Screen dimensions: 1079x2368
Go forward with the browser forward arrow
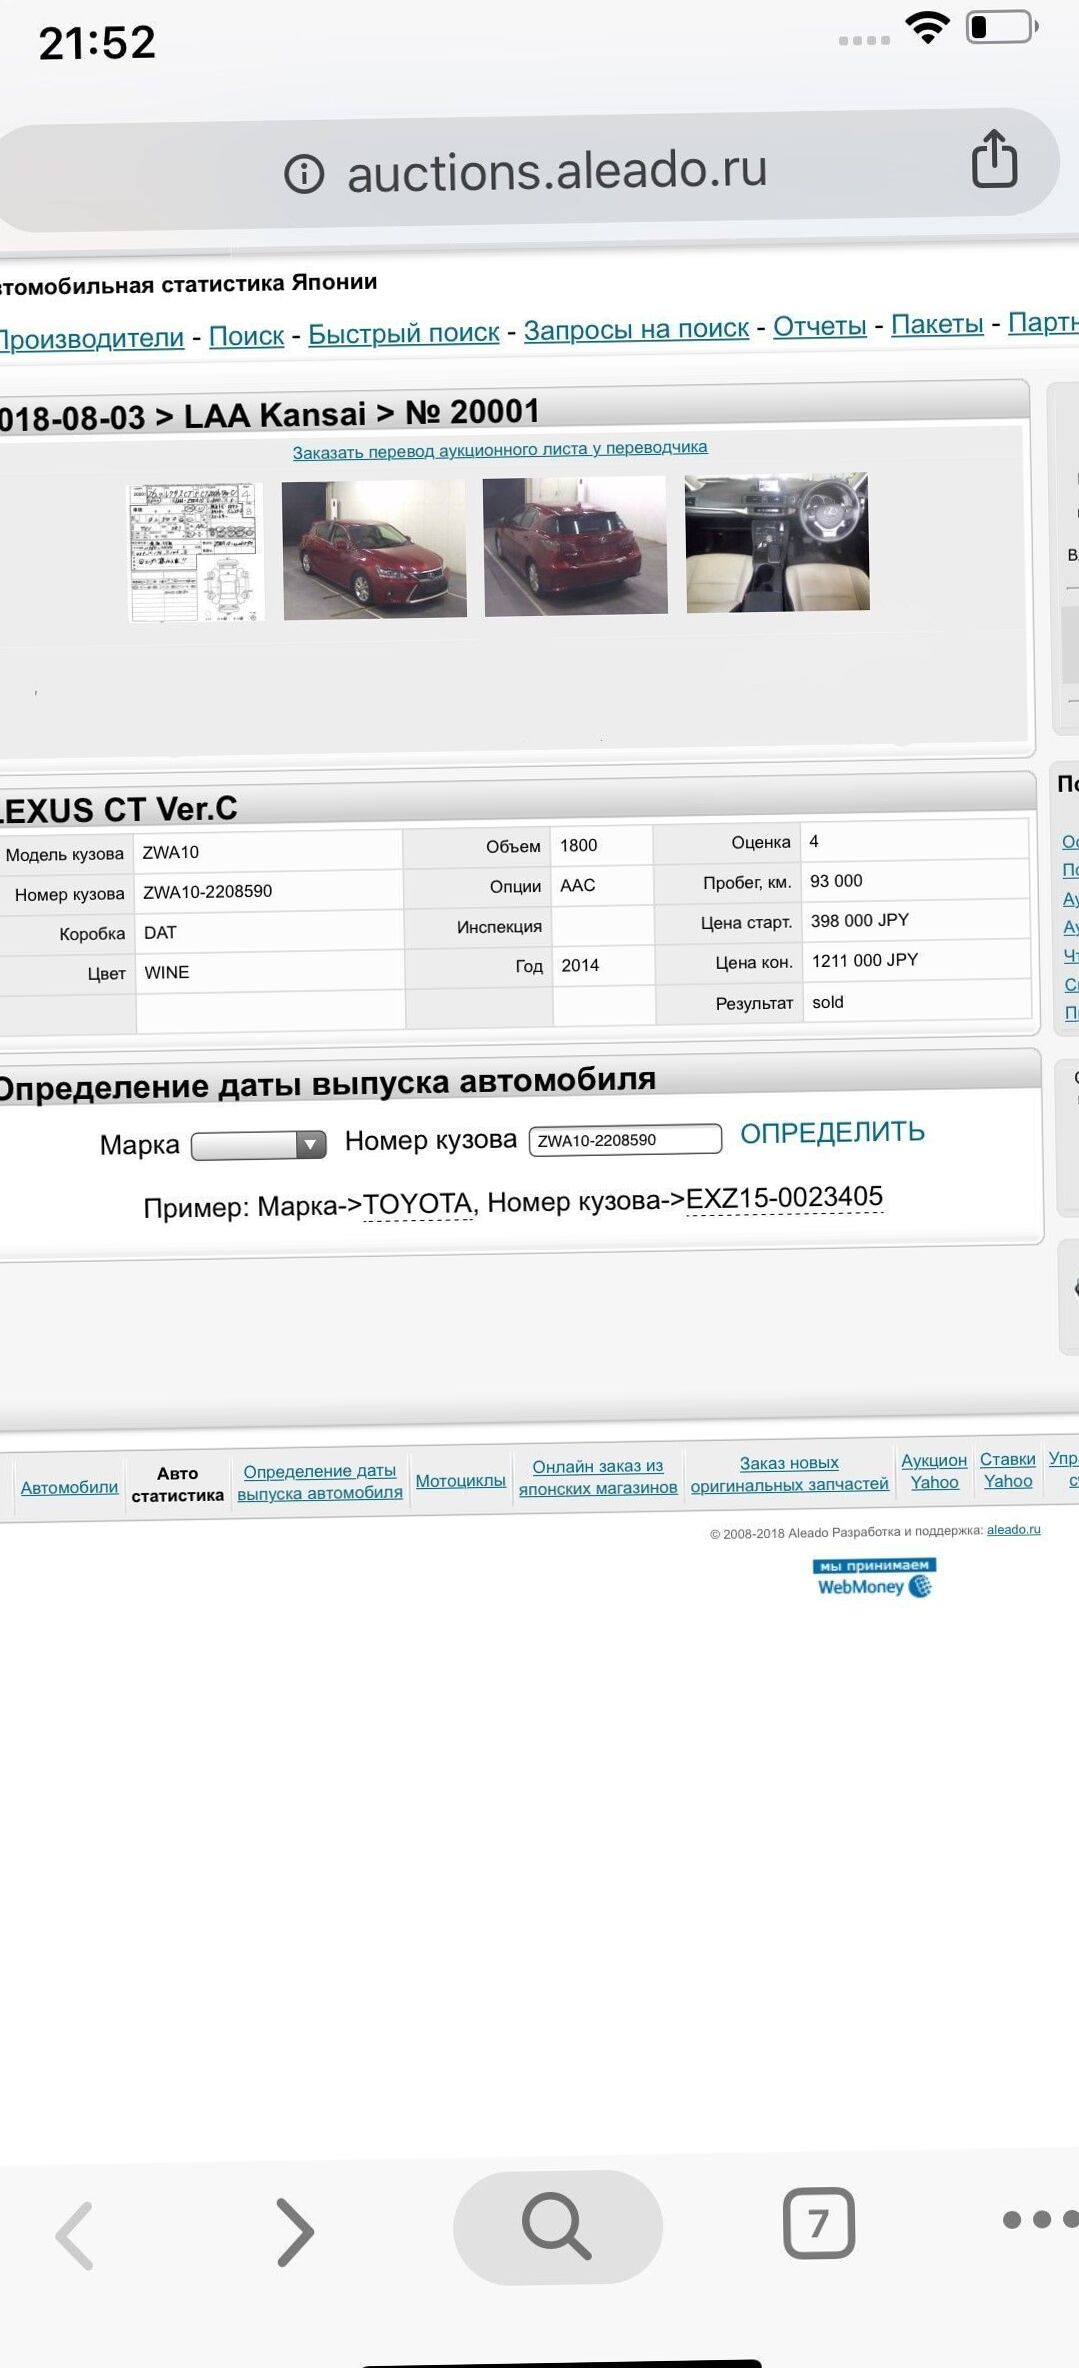(295, 2231)
